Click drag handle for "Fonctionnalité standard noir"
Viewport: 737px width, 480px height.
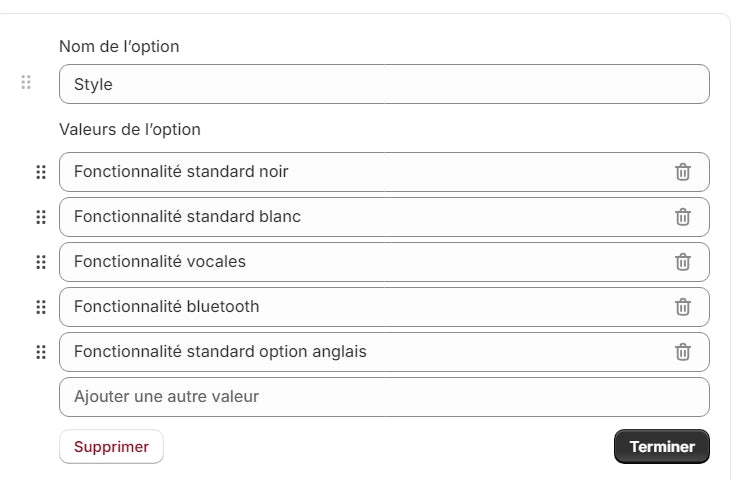[41, 172]
